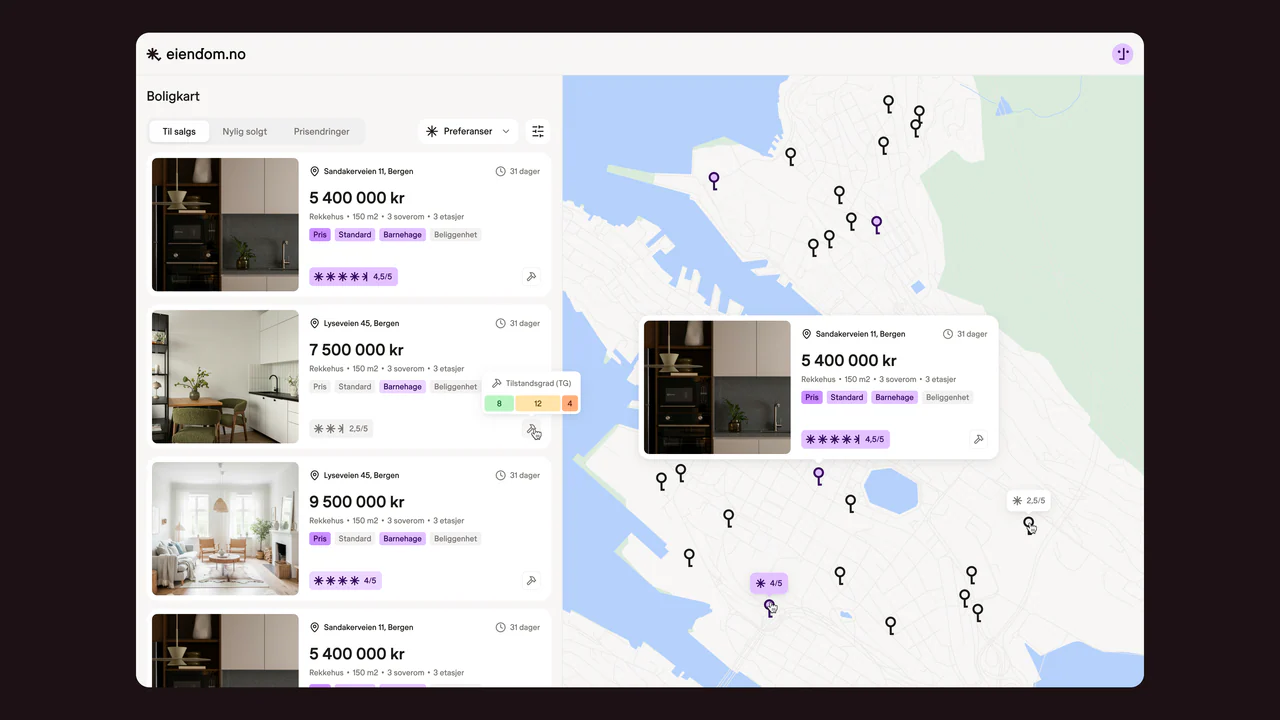Switch to the Nylig solgt tab
The width and height of the screenshot is (1280, 720).
pos(245,131)
